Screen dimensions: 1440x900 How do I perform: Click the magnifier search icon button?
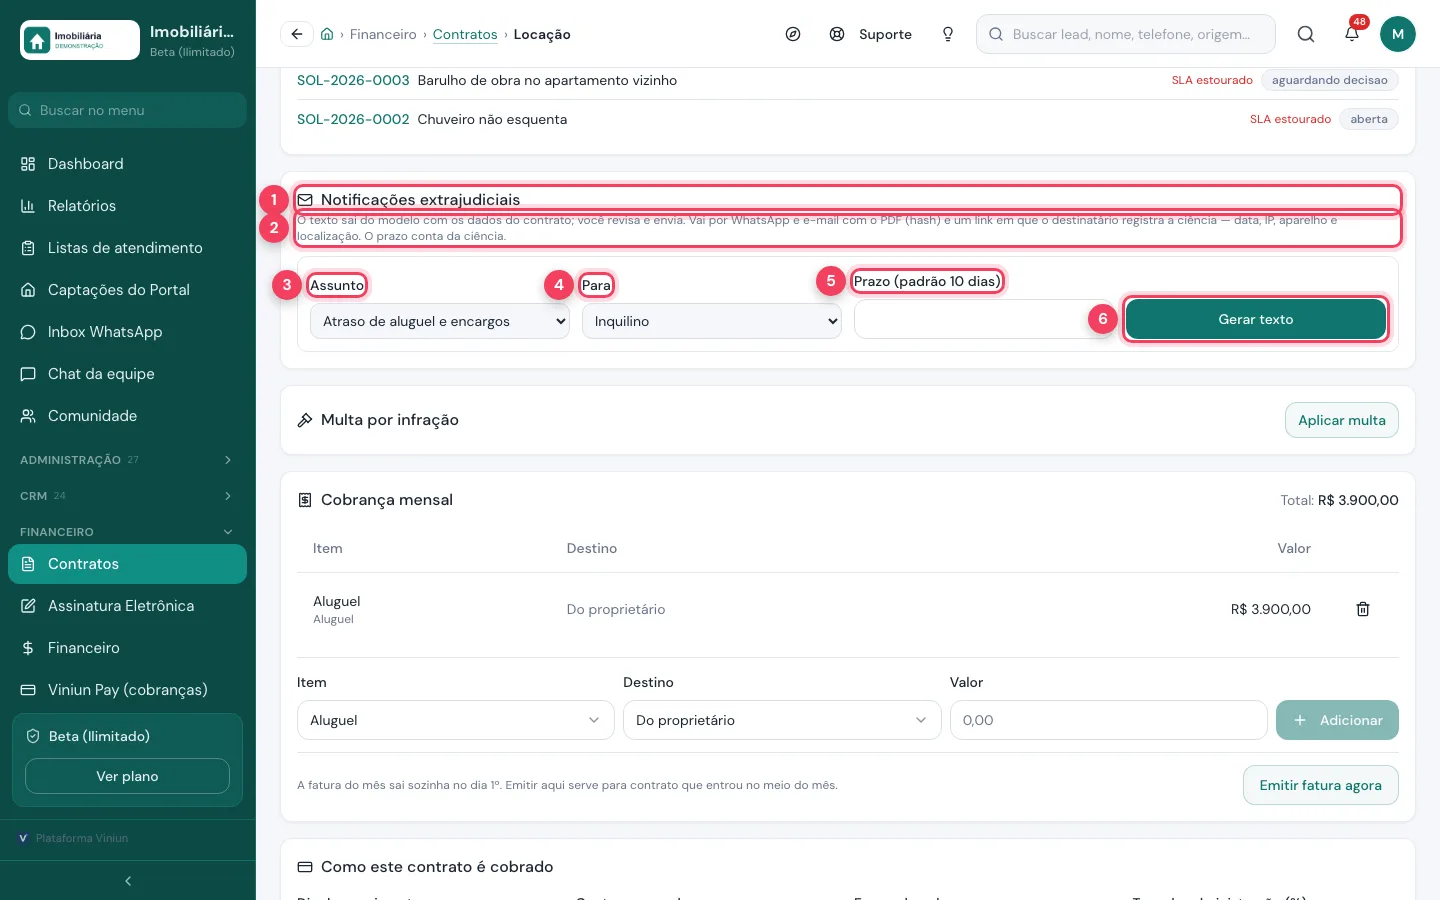1306,34
